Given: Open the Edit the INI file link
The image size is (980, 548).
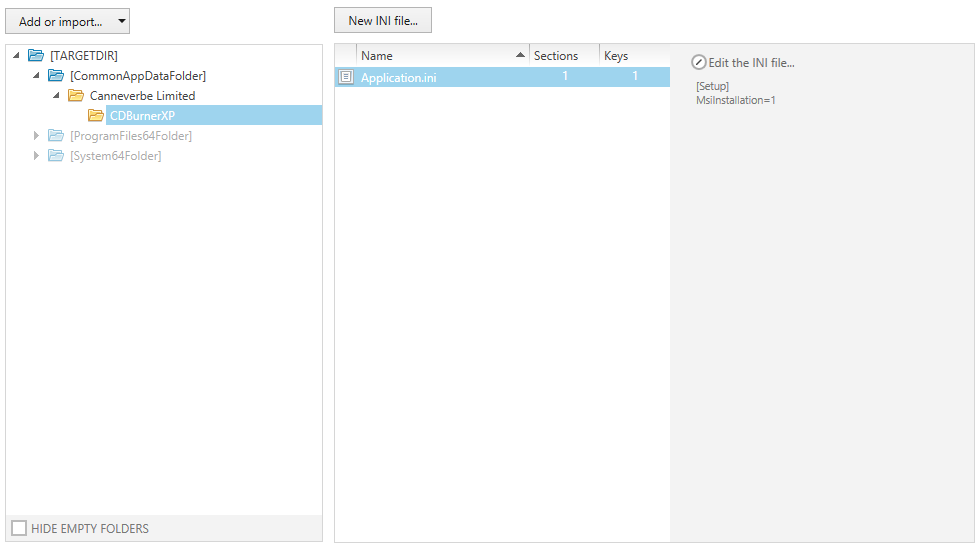Looking at the screenshot, I should 751,63.
